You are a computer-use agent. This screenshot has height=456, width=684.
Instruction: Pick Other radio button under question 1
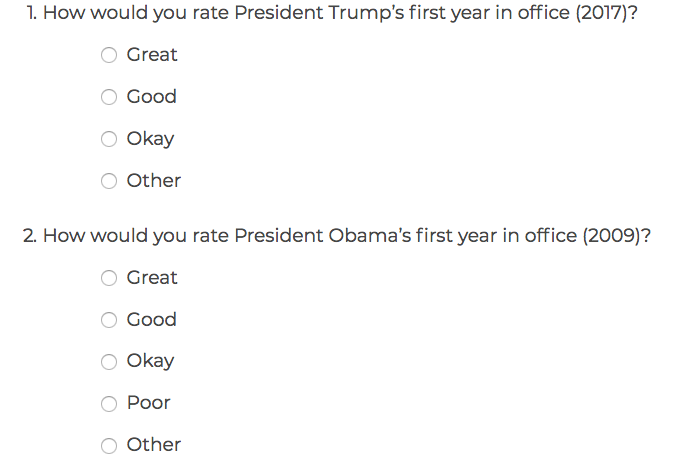(x=109, y=182)
